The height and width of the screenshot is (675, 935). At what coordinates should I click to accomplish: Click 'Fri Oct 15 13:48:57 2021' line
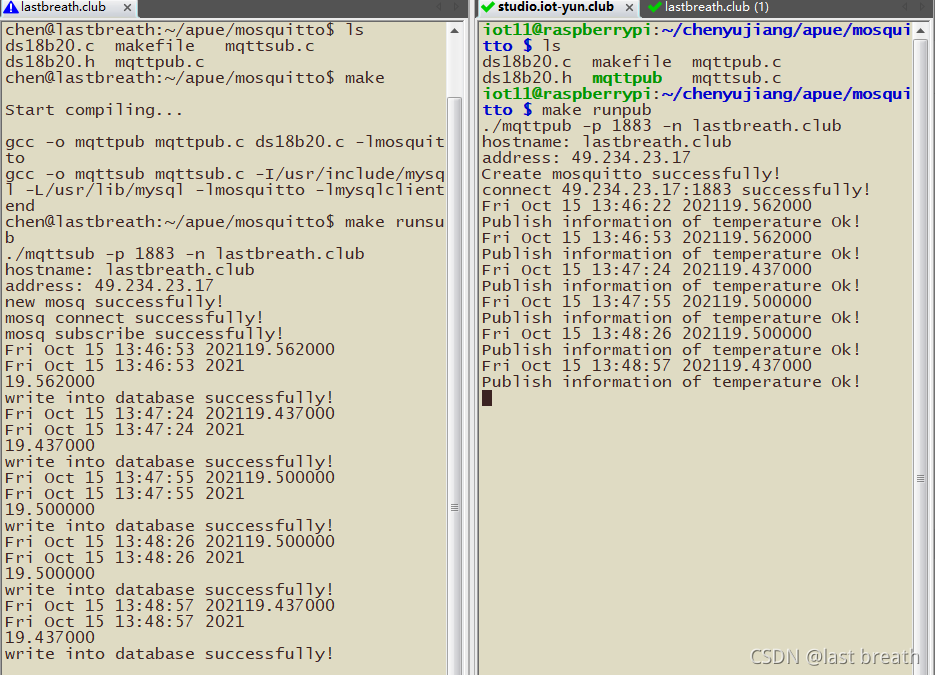[x=125, y=622]
